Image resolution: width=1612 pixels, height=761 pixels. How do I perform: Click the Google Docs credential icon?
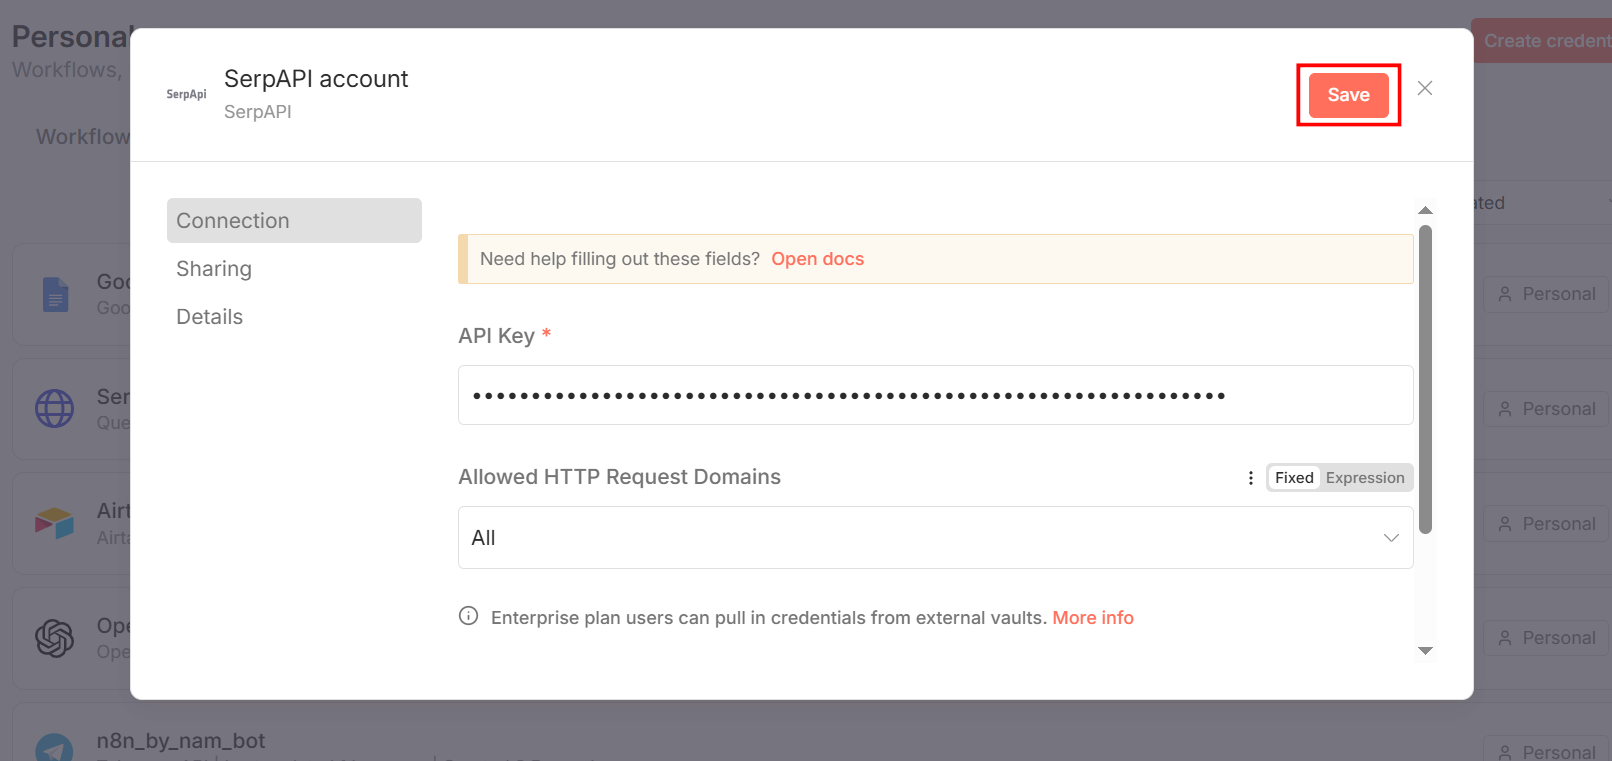tap(56, 295)
